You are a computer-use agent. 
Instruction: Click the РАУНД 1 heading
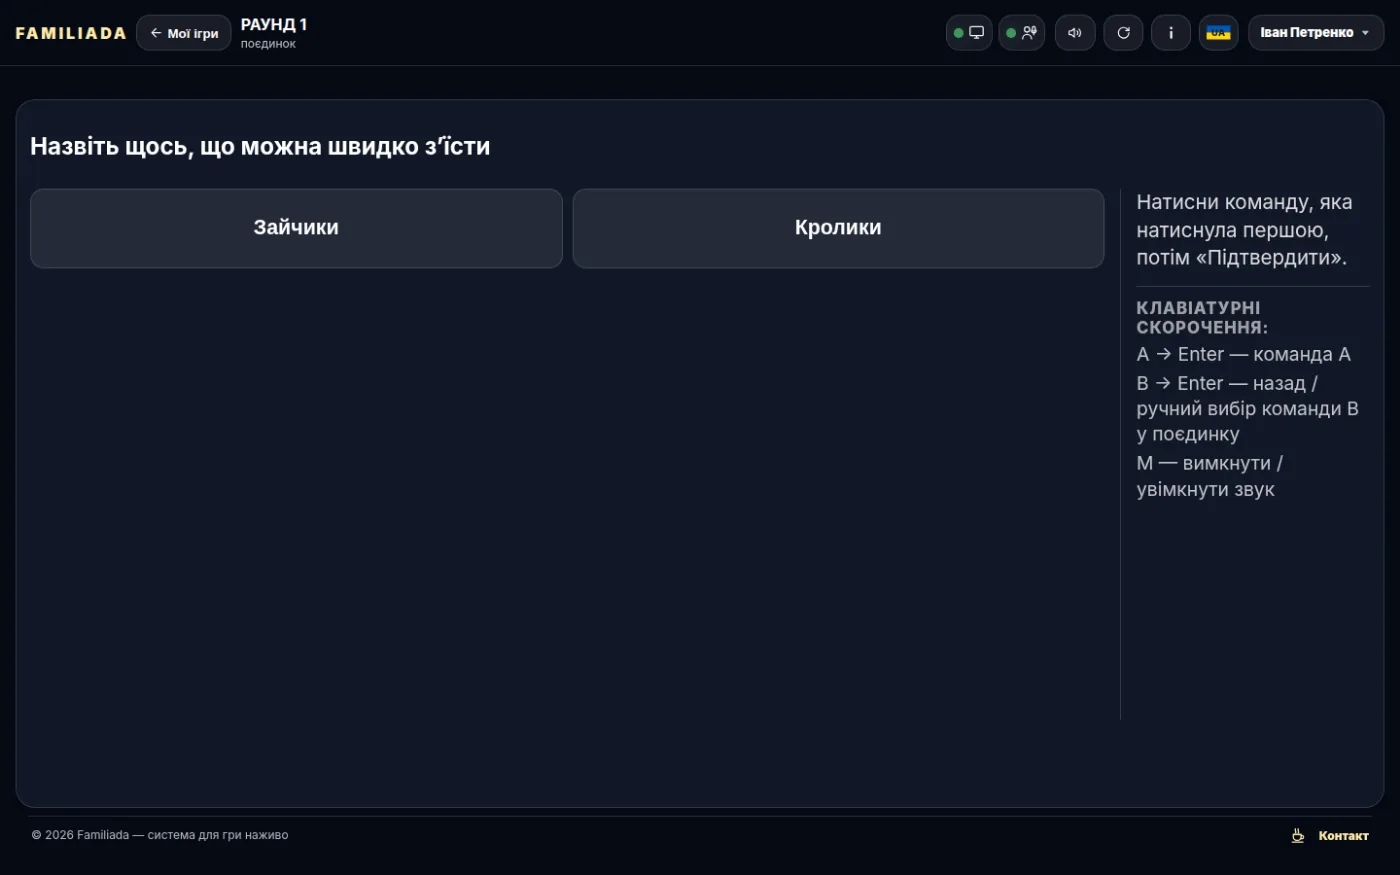point(274,25)
